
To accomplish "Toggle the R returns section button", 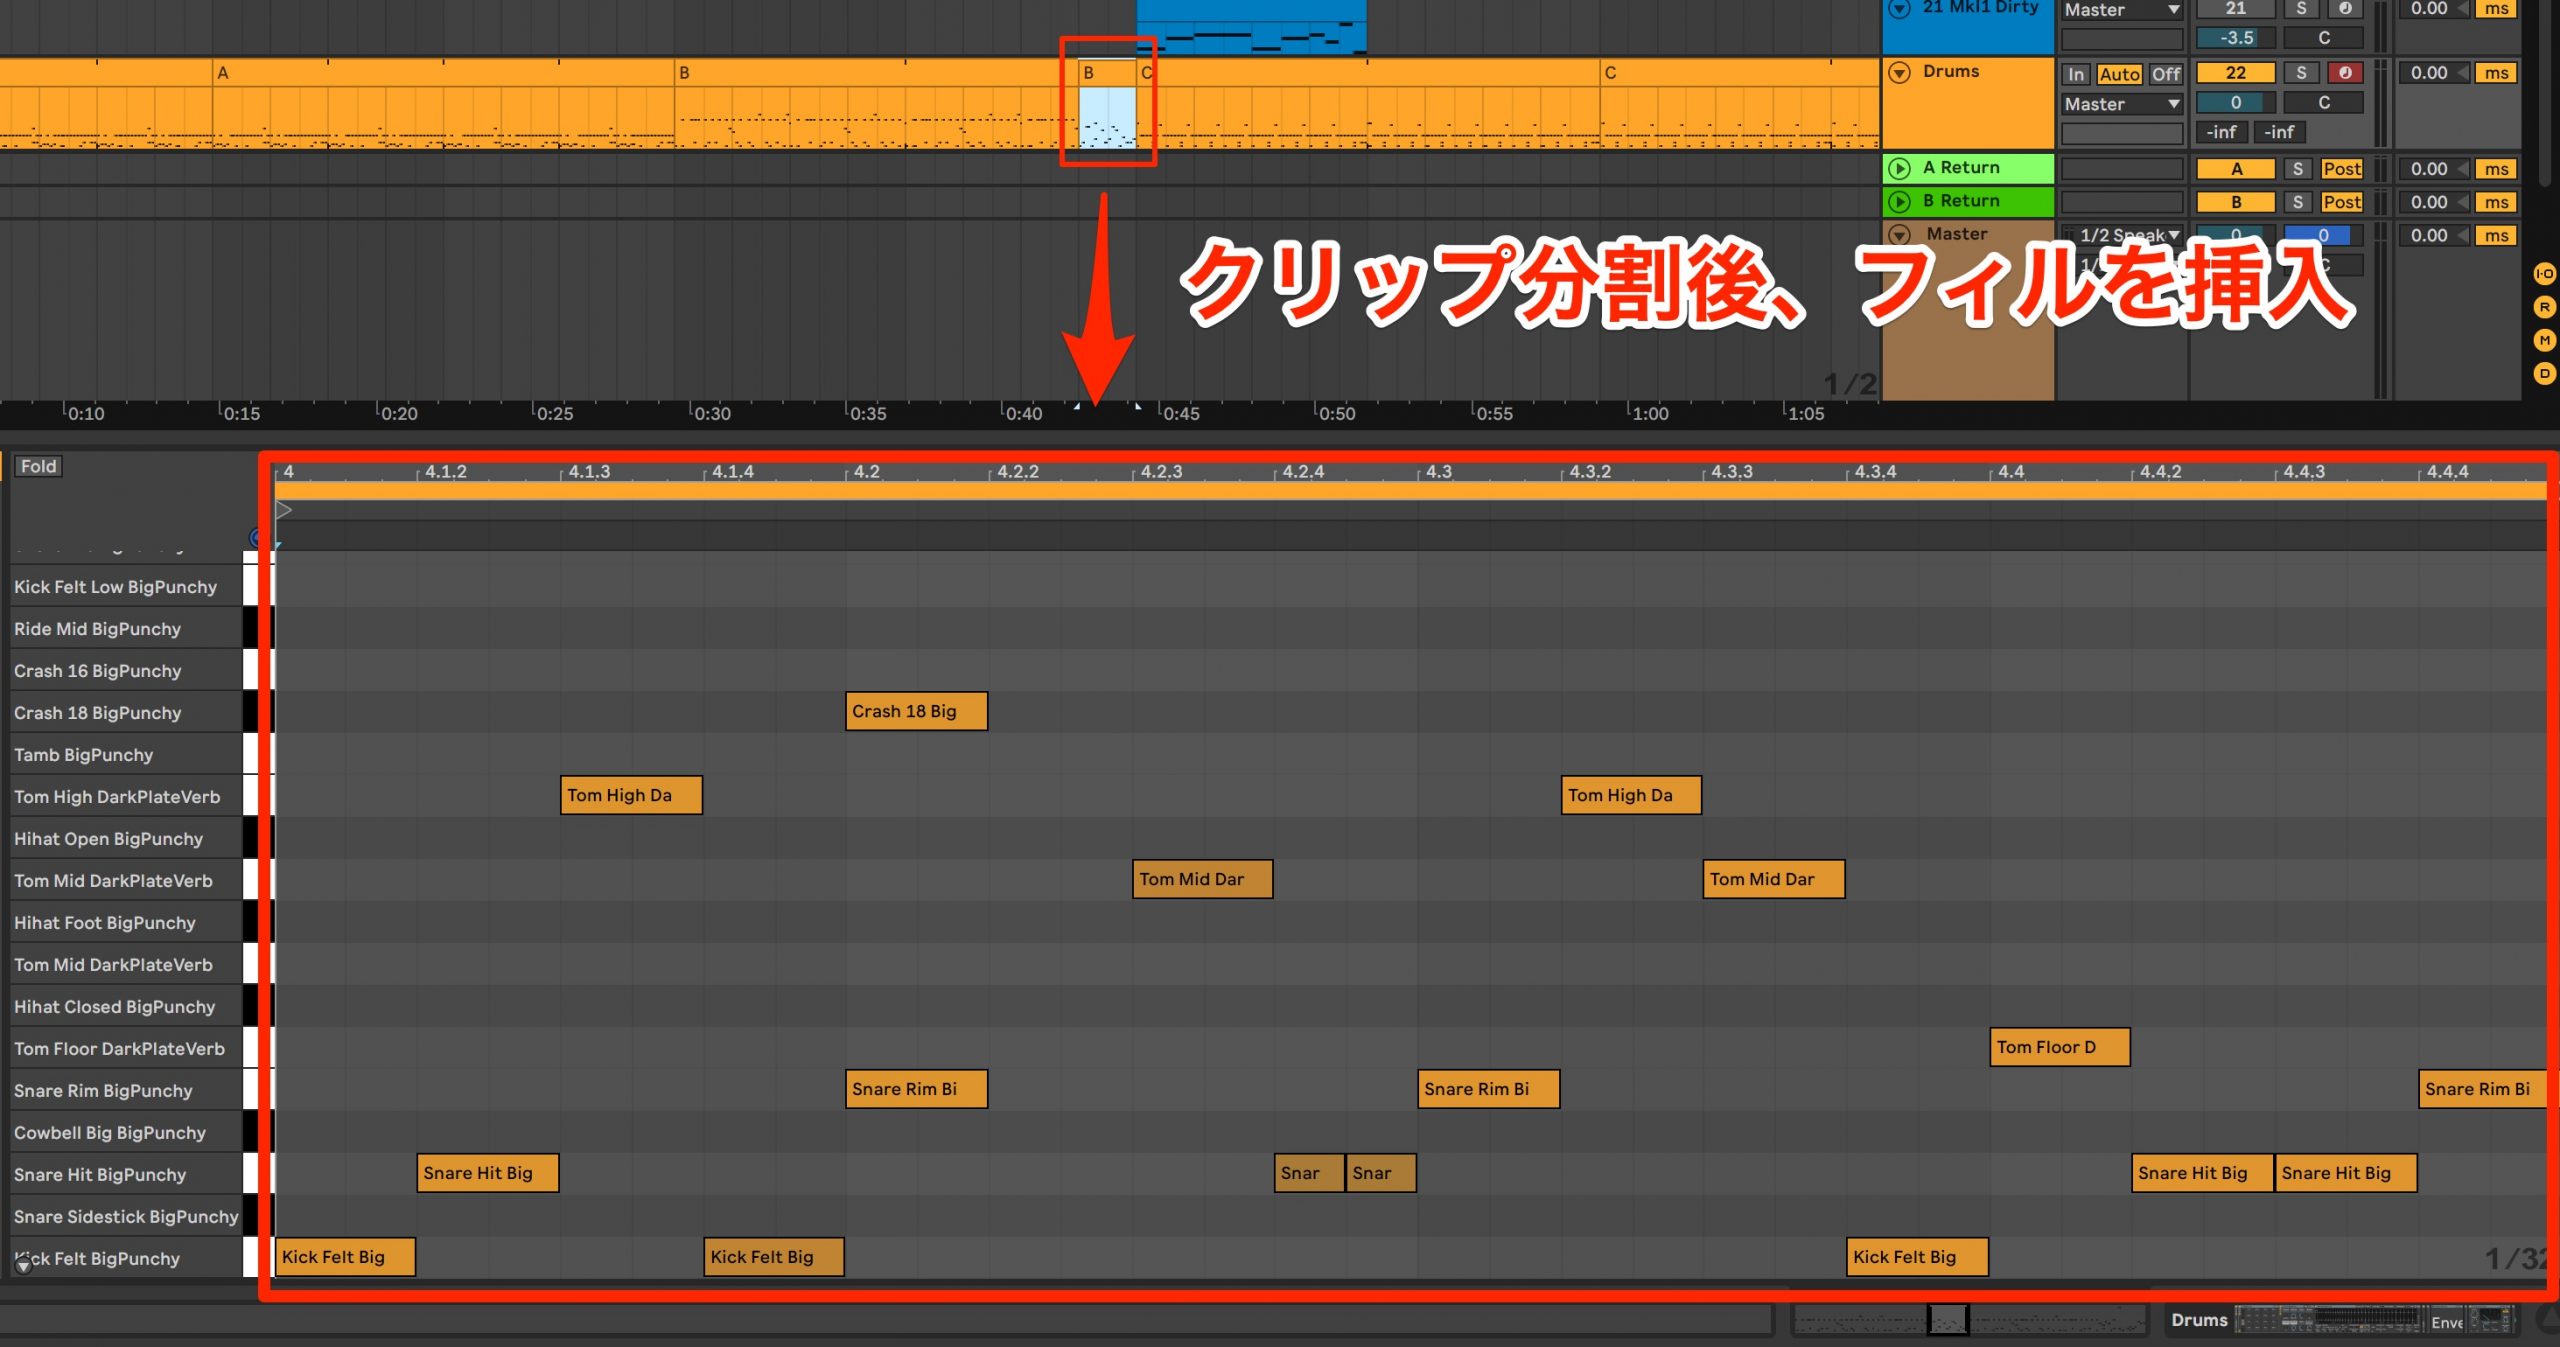I will (2545, 307).
